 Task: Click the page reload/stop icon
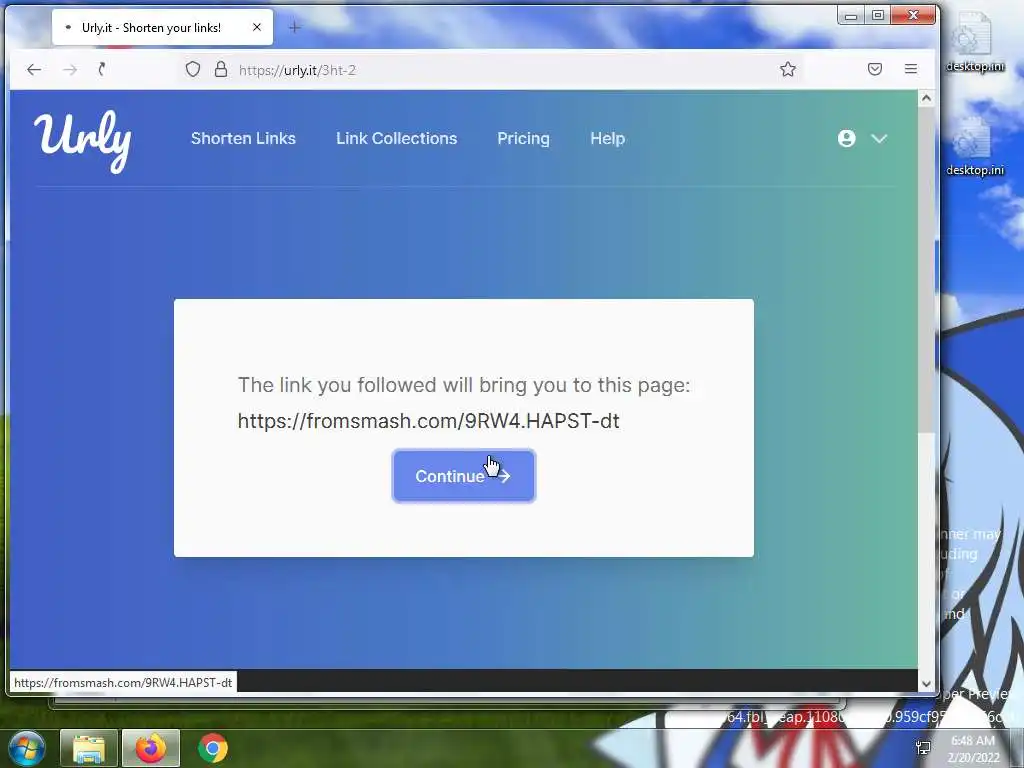tap(102, 69)
